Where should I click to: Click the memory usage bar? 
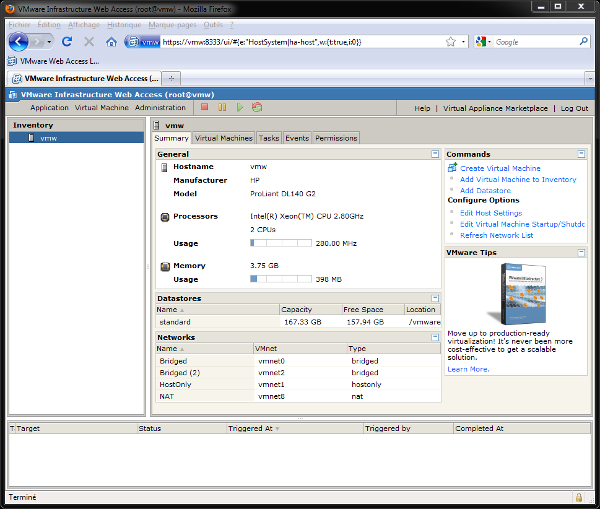click(x=281, y=279)
